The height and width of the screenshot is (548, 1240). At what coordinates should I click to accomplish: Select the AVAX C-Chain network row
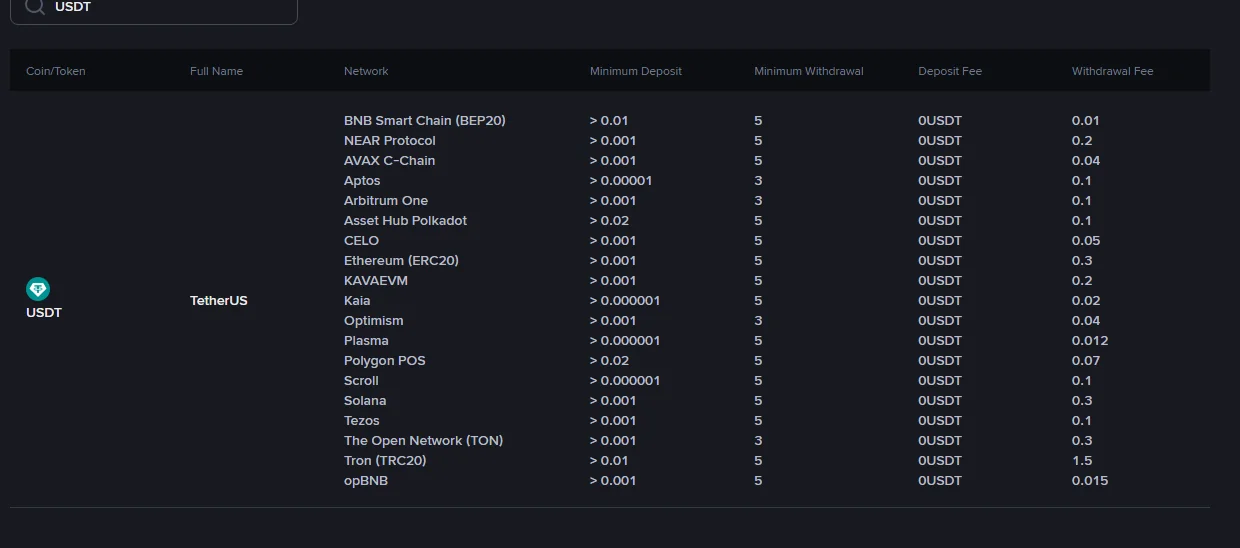pyautogui.click(x=390, y=160)
